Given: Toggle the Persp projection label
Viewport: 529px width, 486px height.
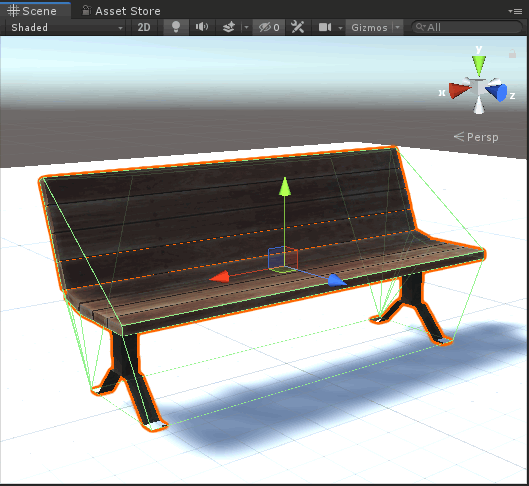Looking at the screenshot, I should pos(476,137).
